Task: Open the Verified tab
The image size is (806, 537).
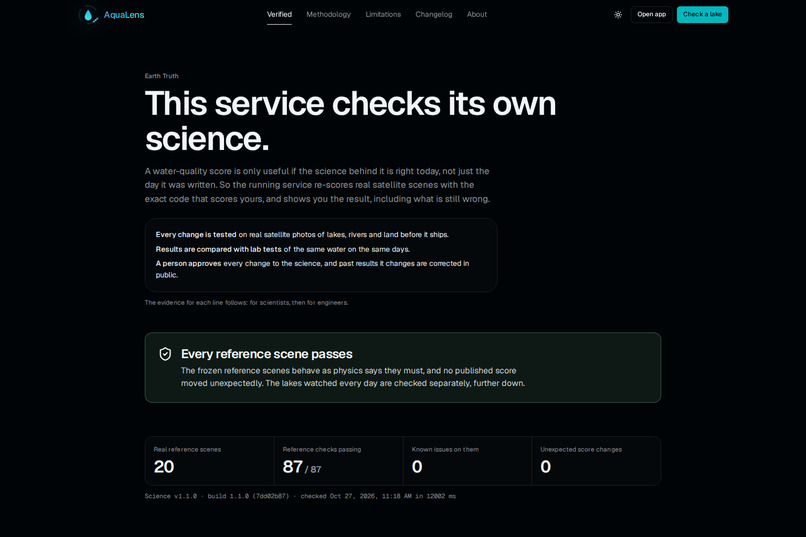Action: pyautogui.click(x=279, y=14)
